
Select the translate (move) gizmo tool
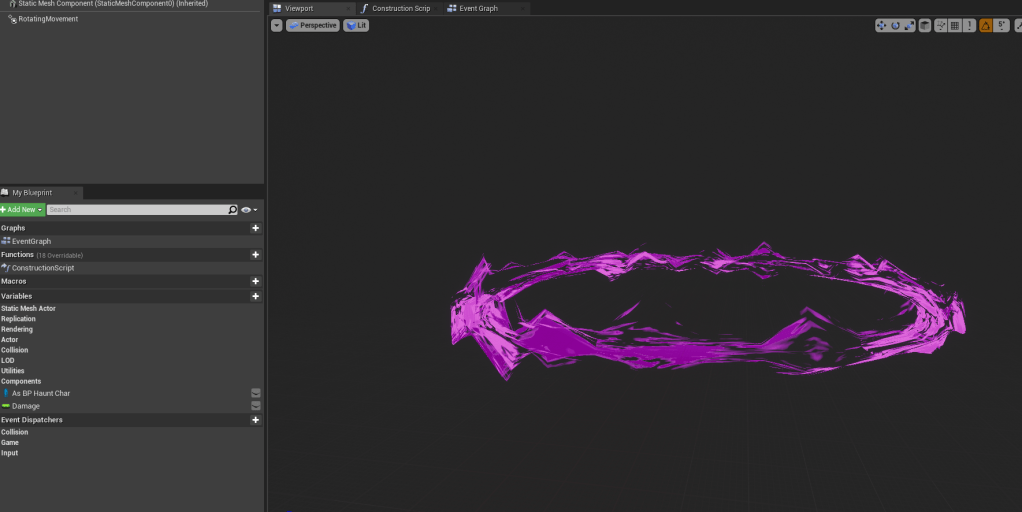(x=882, y=26)
